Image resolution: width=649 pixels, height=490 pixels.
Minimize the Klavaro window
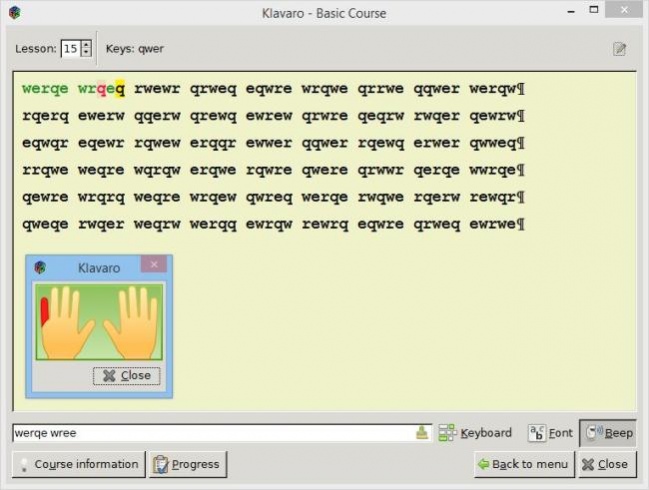[x=571, y=11]
